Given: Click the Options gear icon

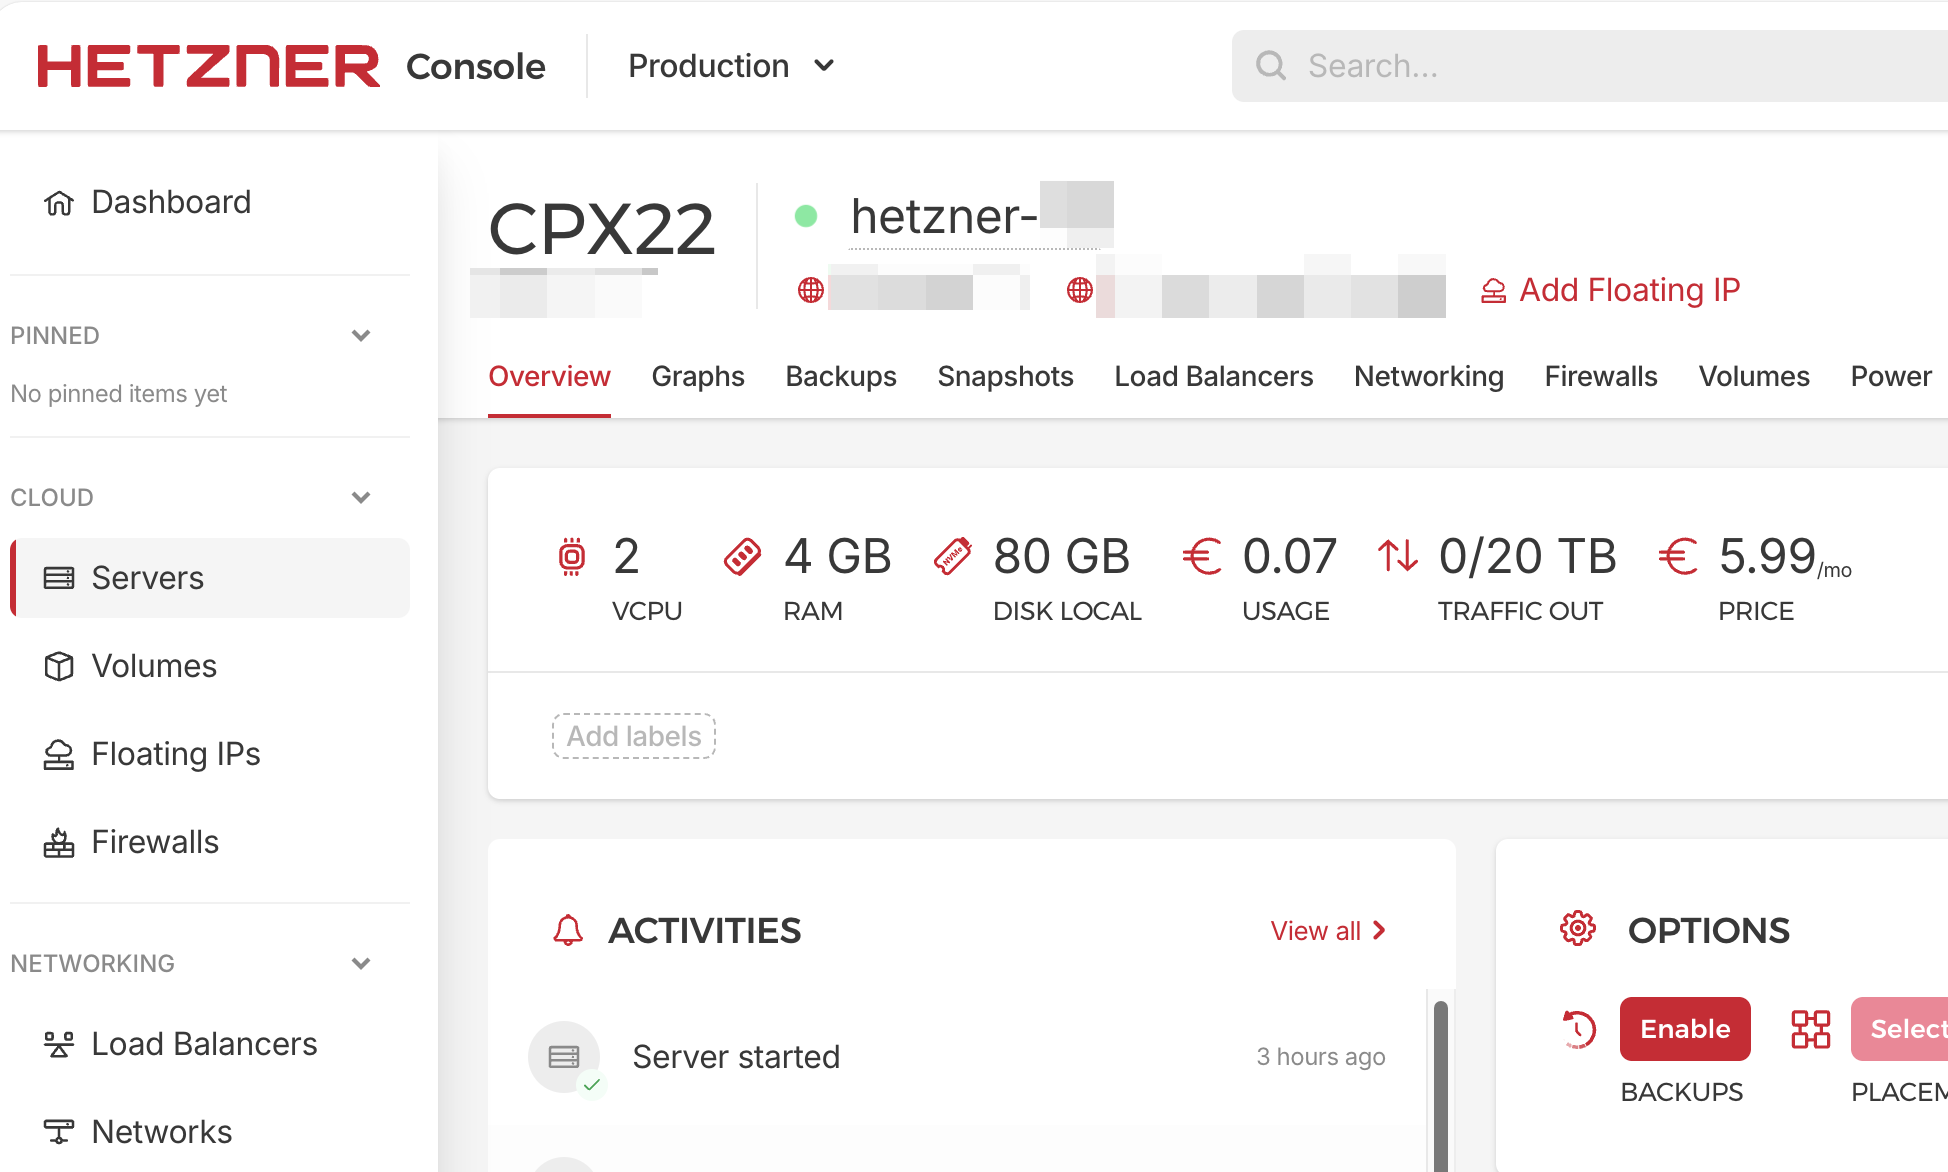Looking at the screenshot, I should pos(1578,929).
